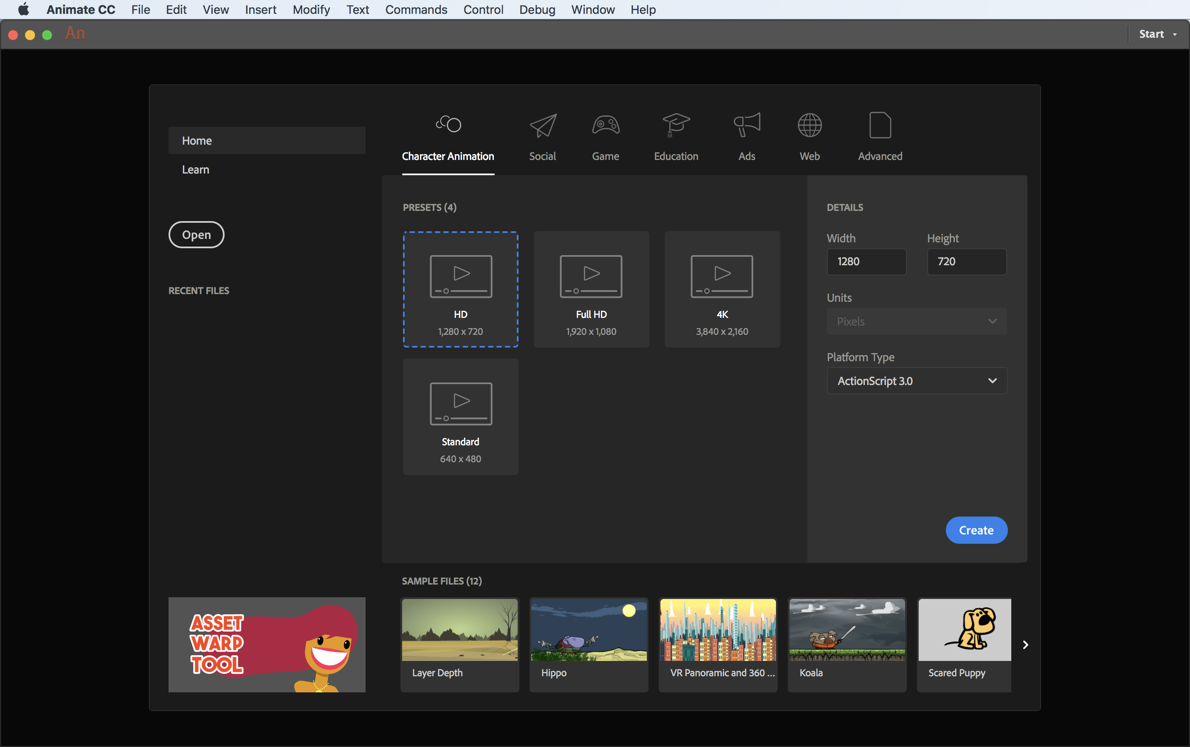Select the Standard 640 x 480 preset
Image resolution: width=1190 pixels, height=747 pixels.
point(460,416)
